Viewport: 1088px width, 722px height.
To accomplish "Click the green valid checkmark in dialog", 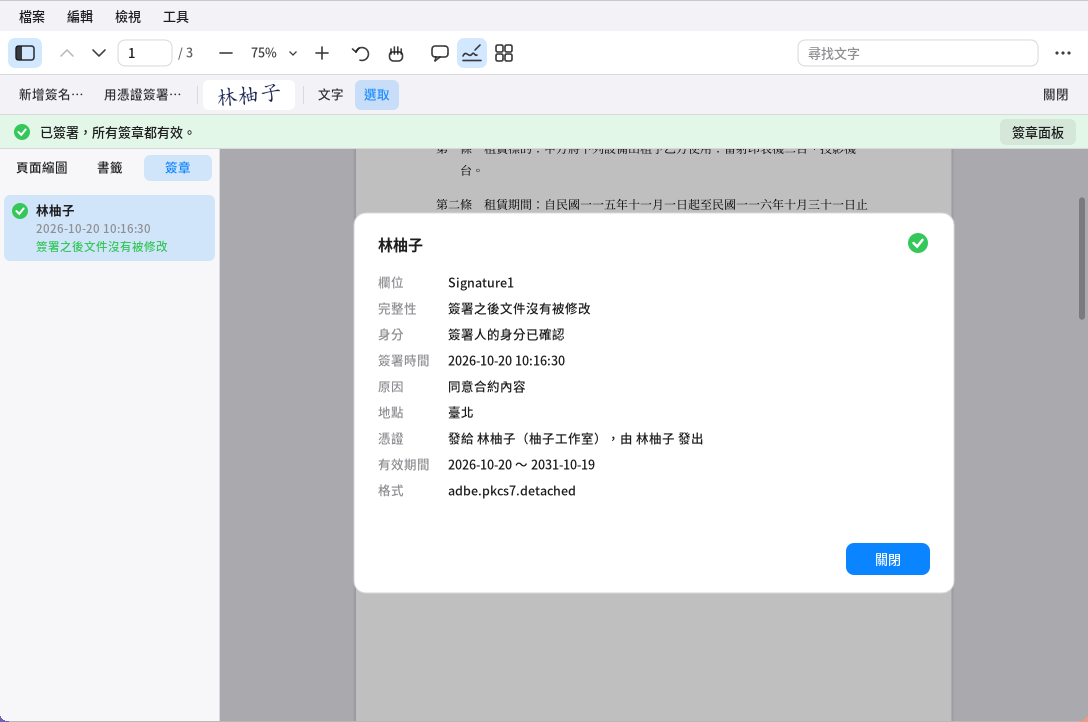I will [917, 243].
